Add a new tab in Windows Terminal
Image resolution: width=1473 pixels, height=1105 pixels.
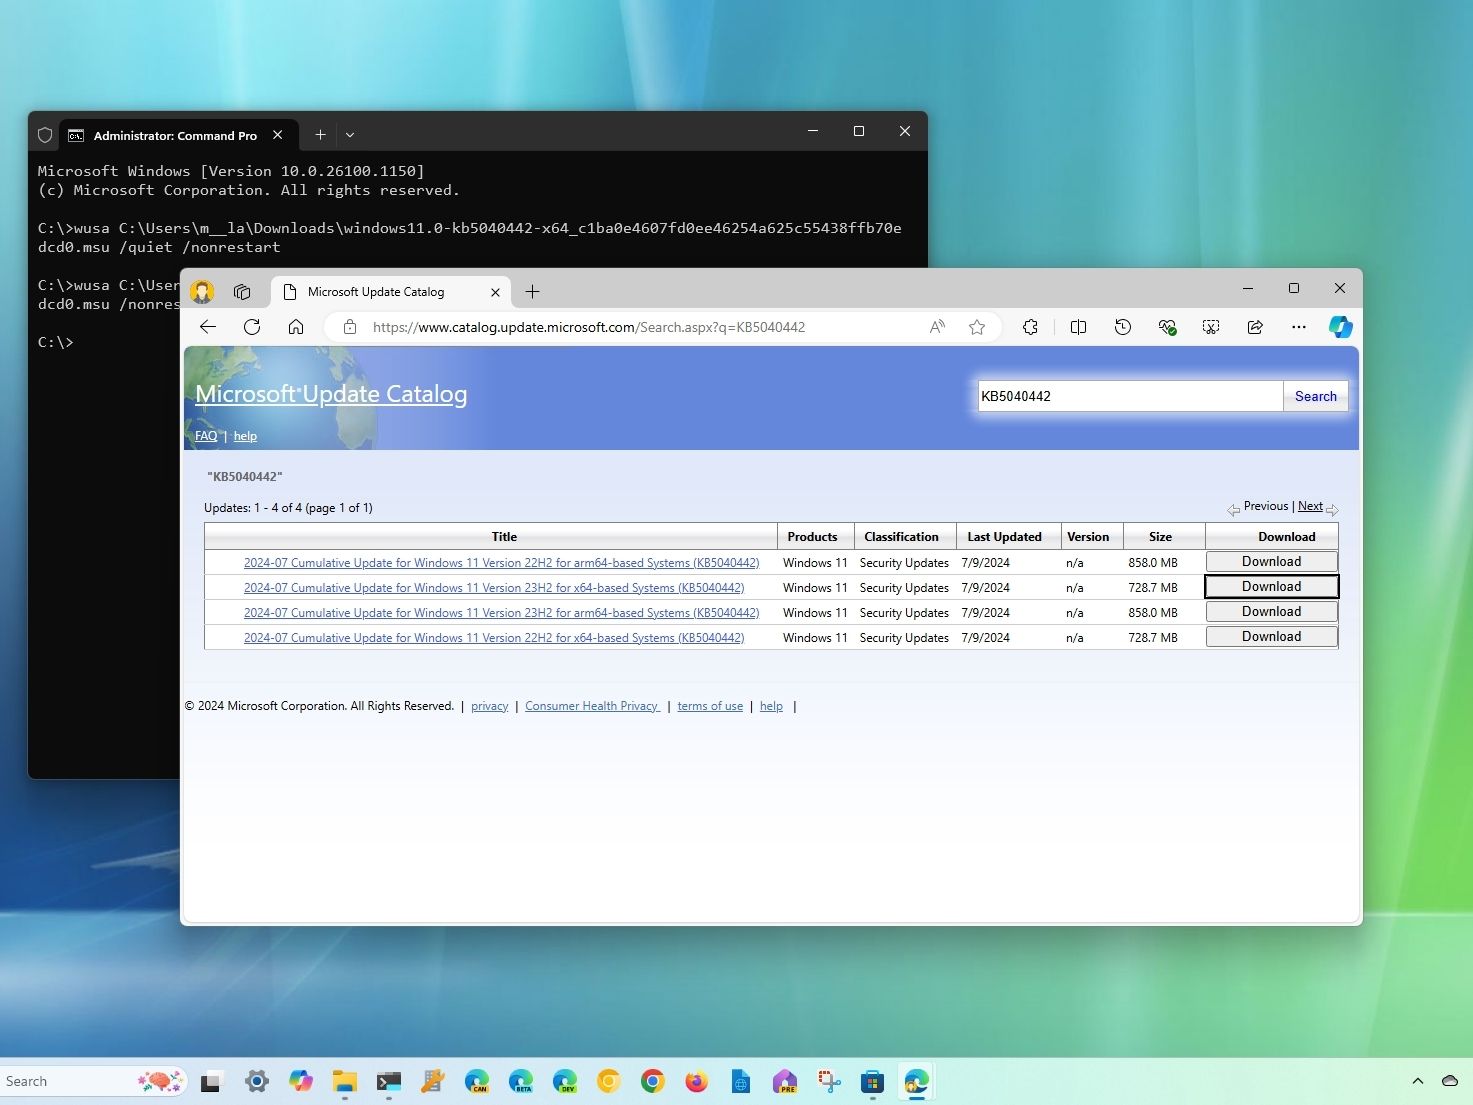coord(320,134)
